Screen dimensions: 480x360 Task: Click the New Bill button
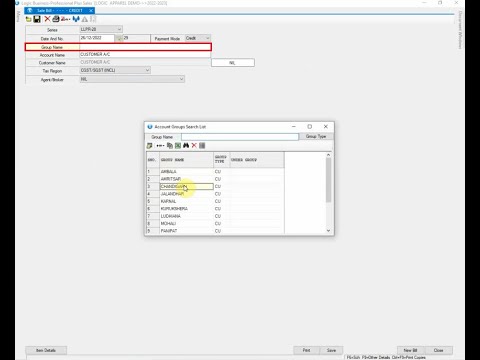tap(411, 350)
